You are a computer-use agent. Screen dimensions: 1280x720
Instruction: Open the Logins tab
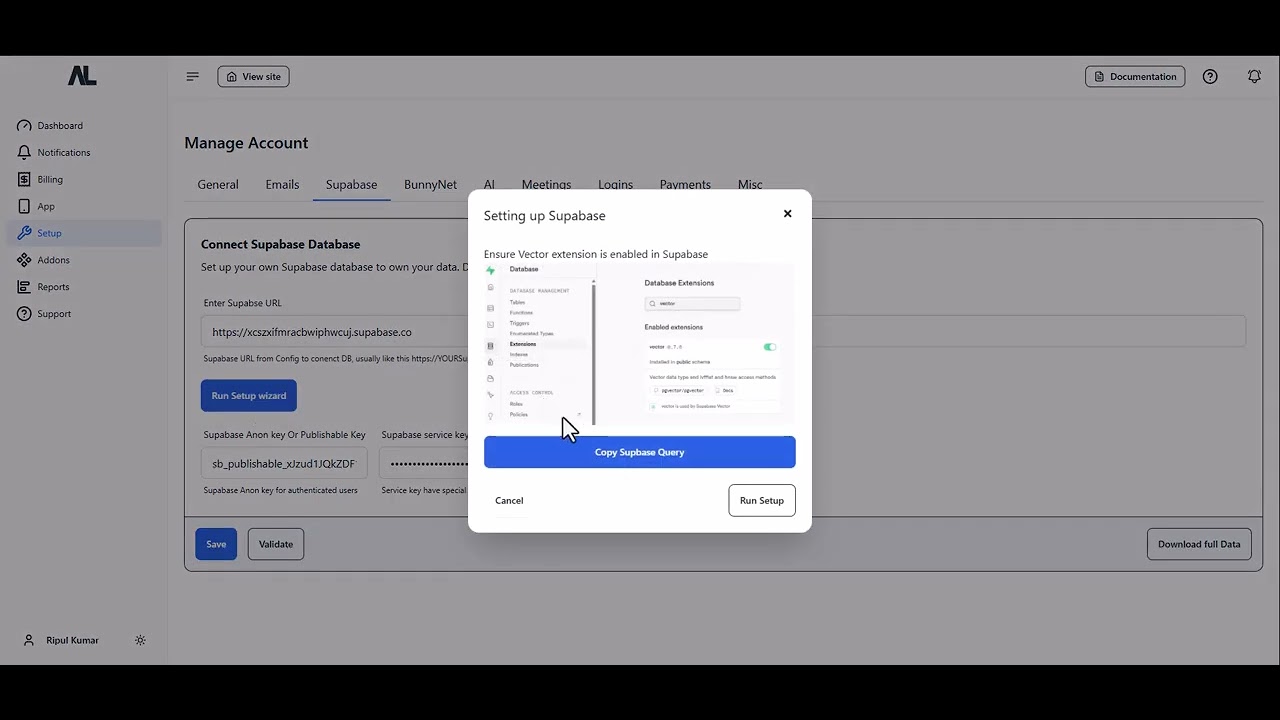pos(615,184)
